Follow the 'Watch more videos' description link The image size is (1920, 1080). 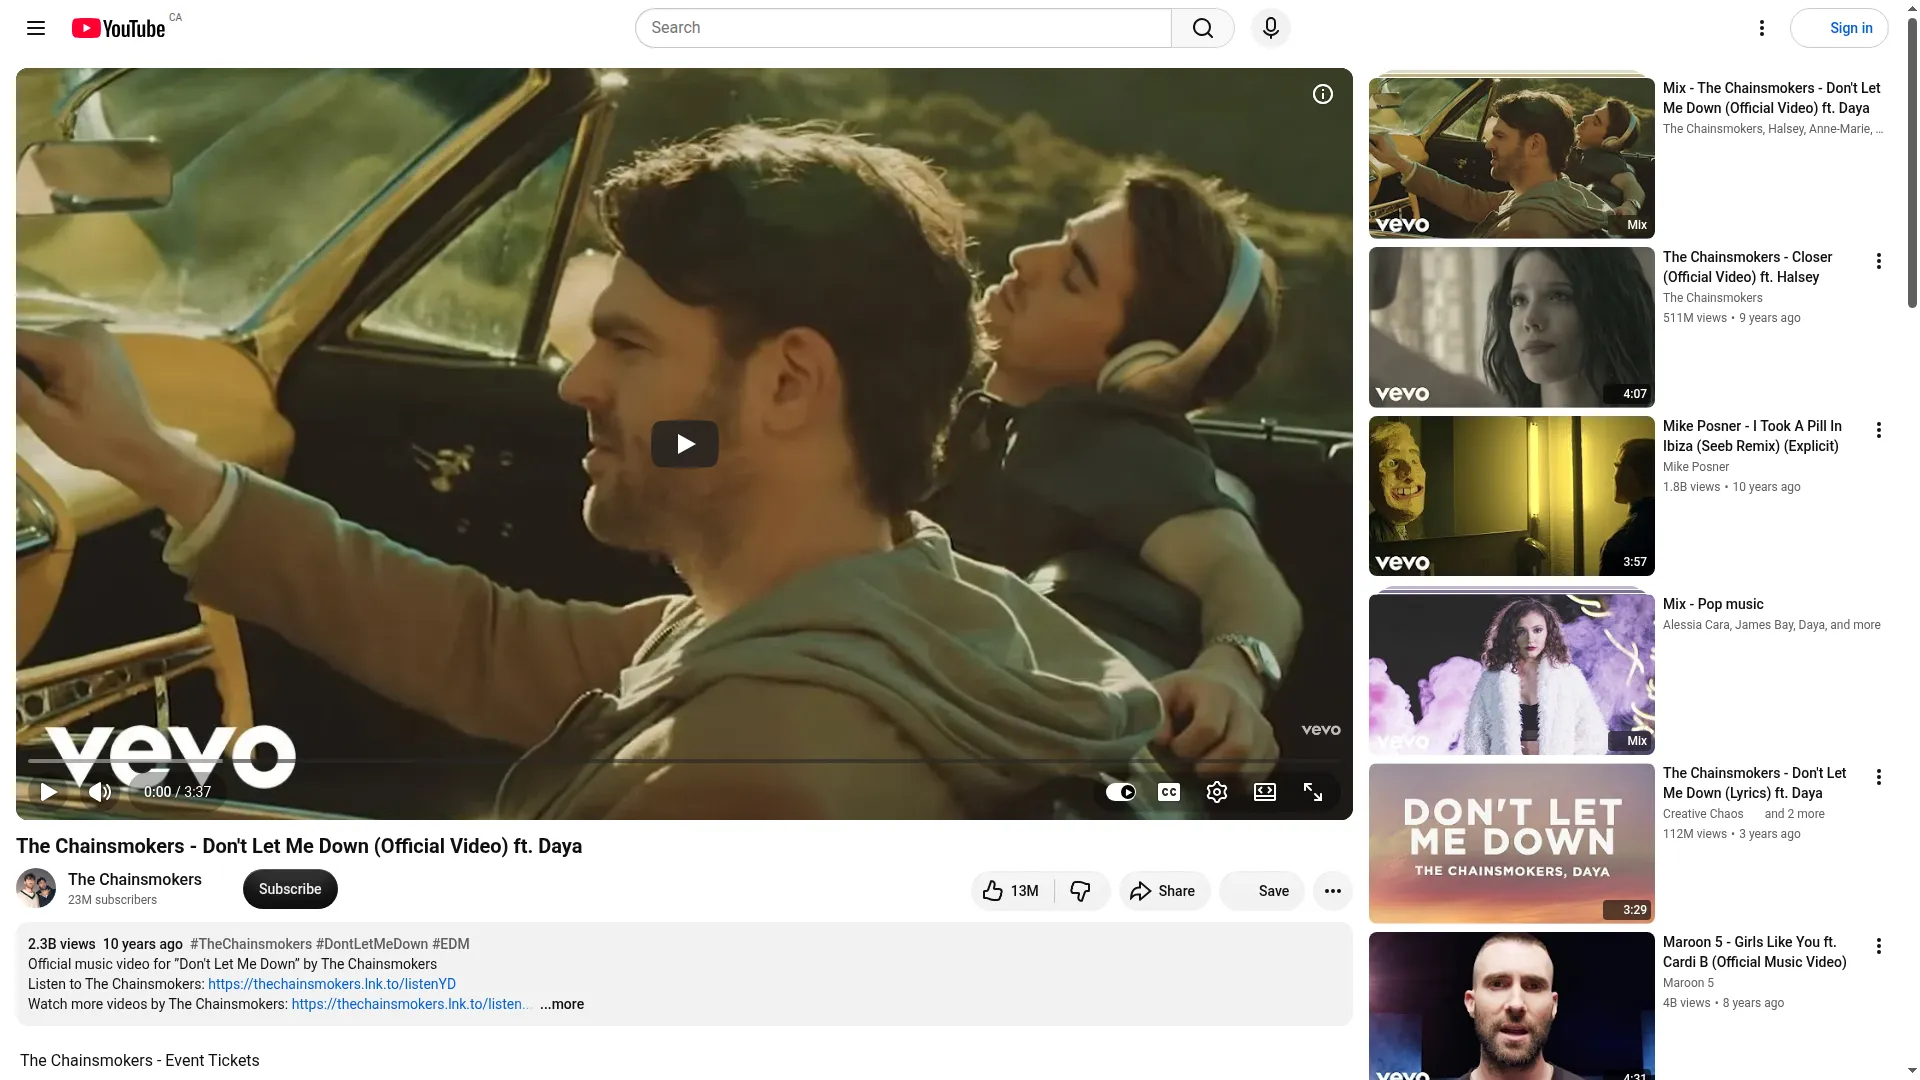(x=410, y=1004)
